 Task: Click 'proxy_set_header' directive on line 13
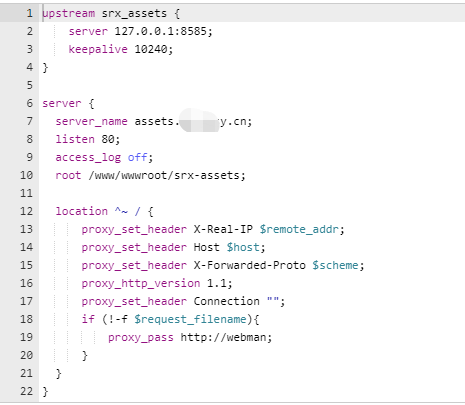click(x=134, y=229)
